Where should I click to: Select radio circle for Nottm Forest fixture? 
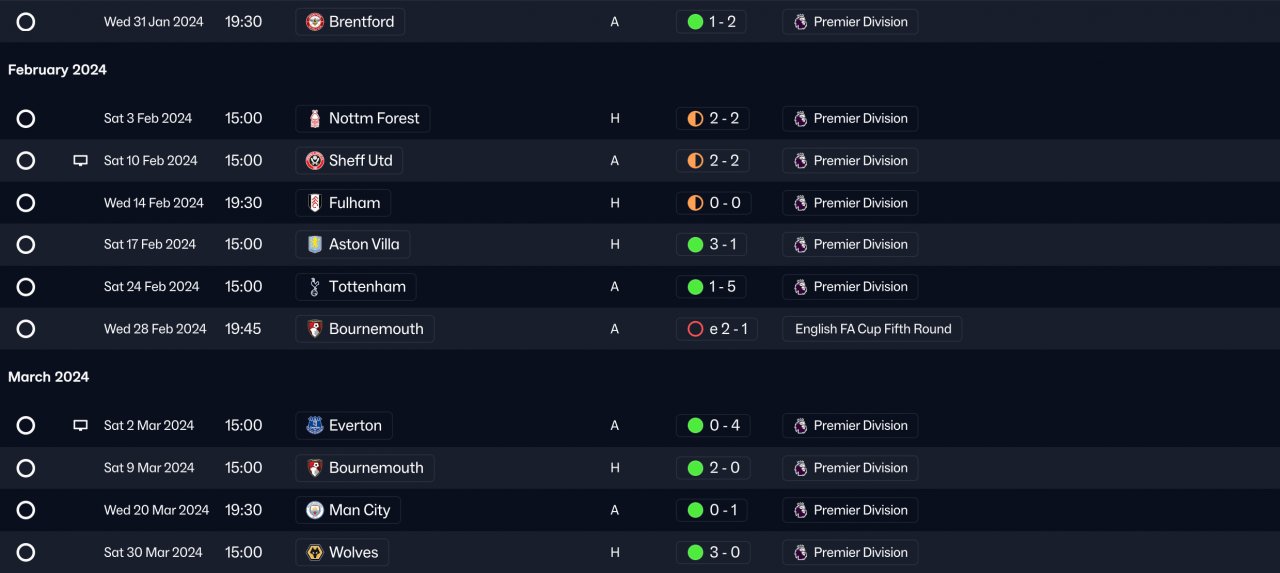click(26, 119)
